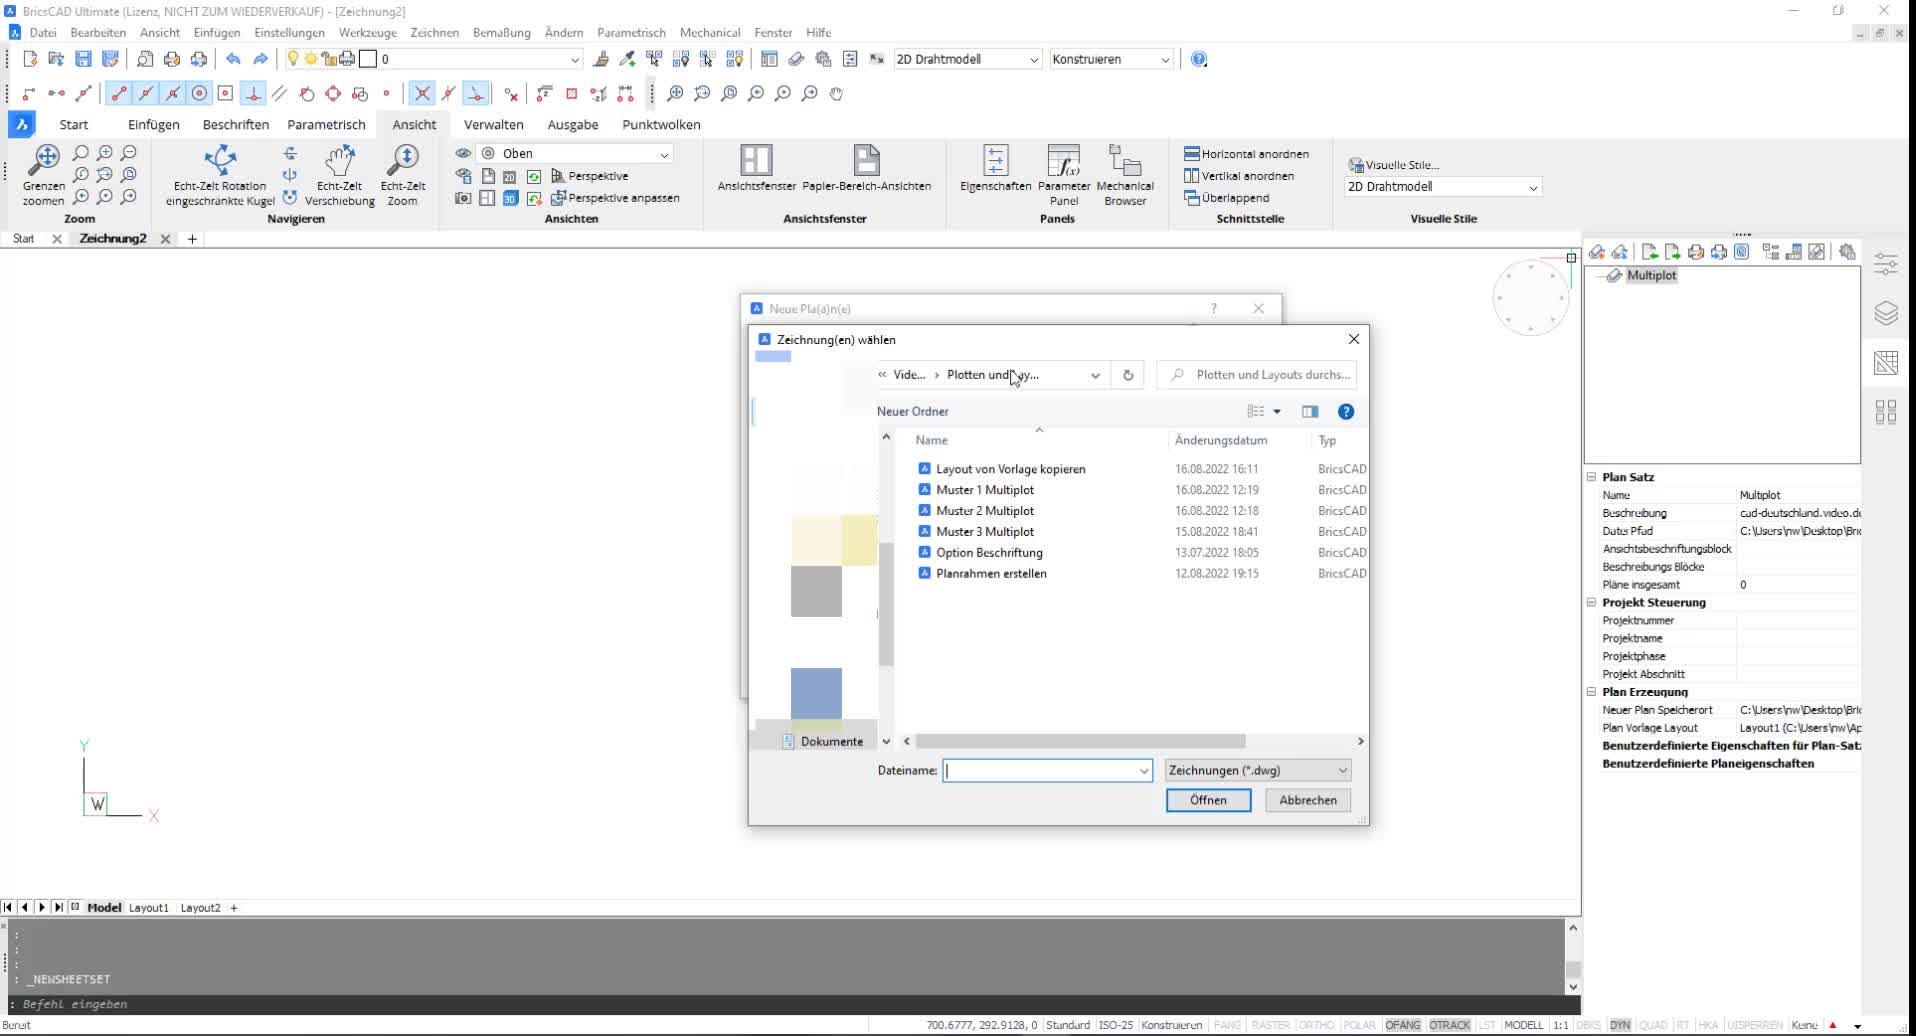The image size is (1916, 1036).
Task: Click the file list horizontal scrollbar
Action: pos(1080,742)
